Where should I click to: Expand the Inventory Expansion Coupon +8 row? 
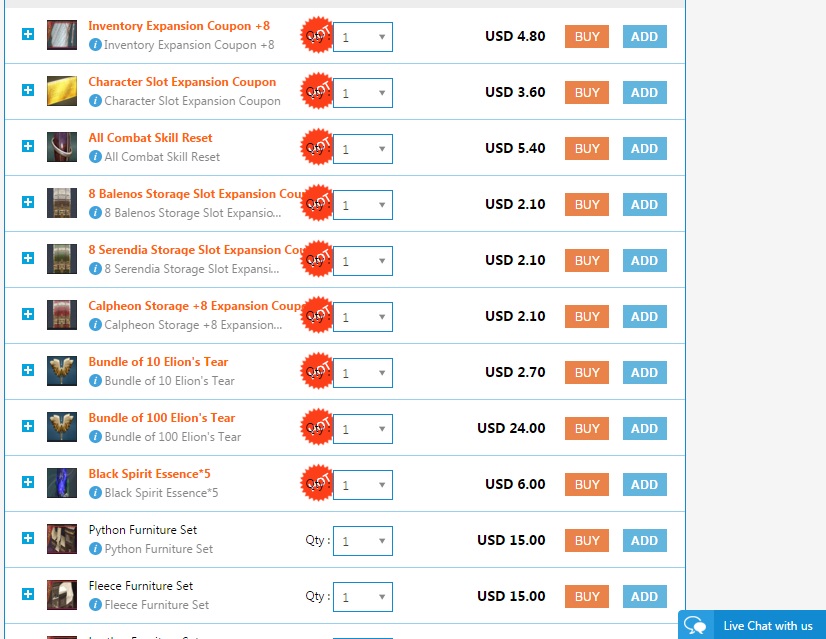pos(28,34)
